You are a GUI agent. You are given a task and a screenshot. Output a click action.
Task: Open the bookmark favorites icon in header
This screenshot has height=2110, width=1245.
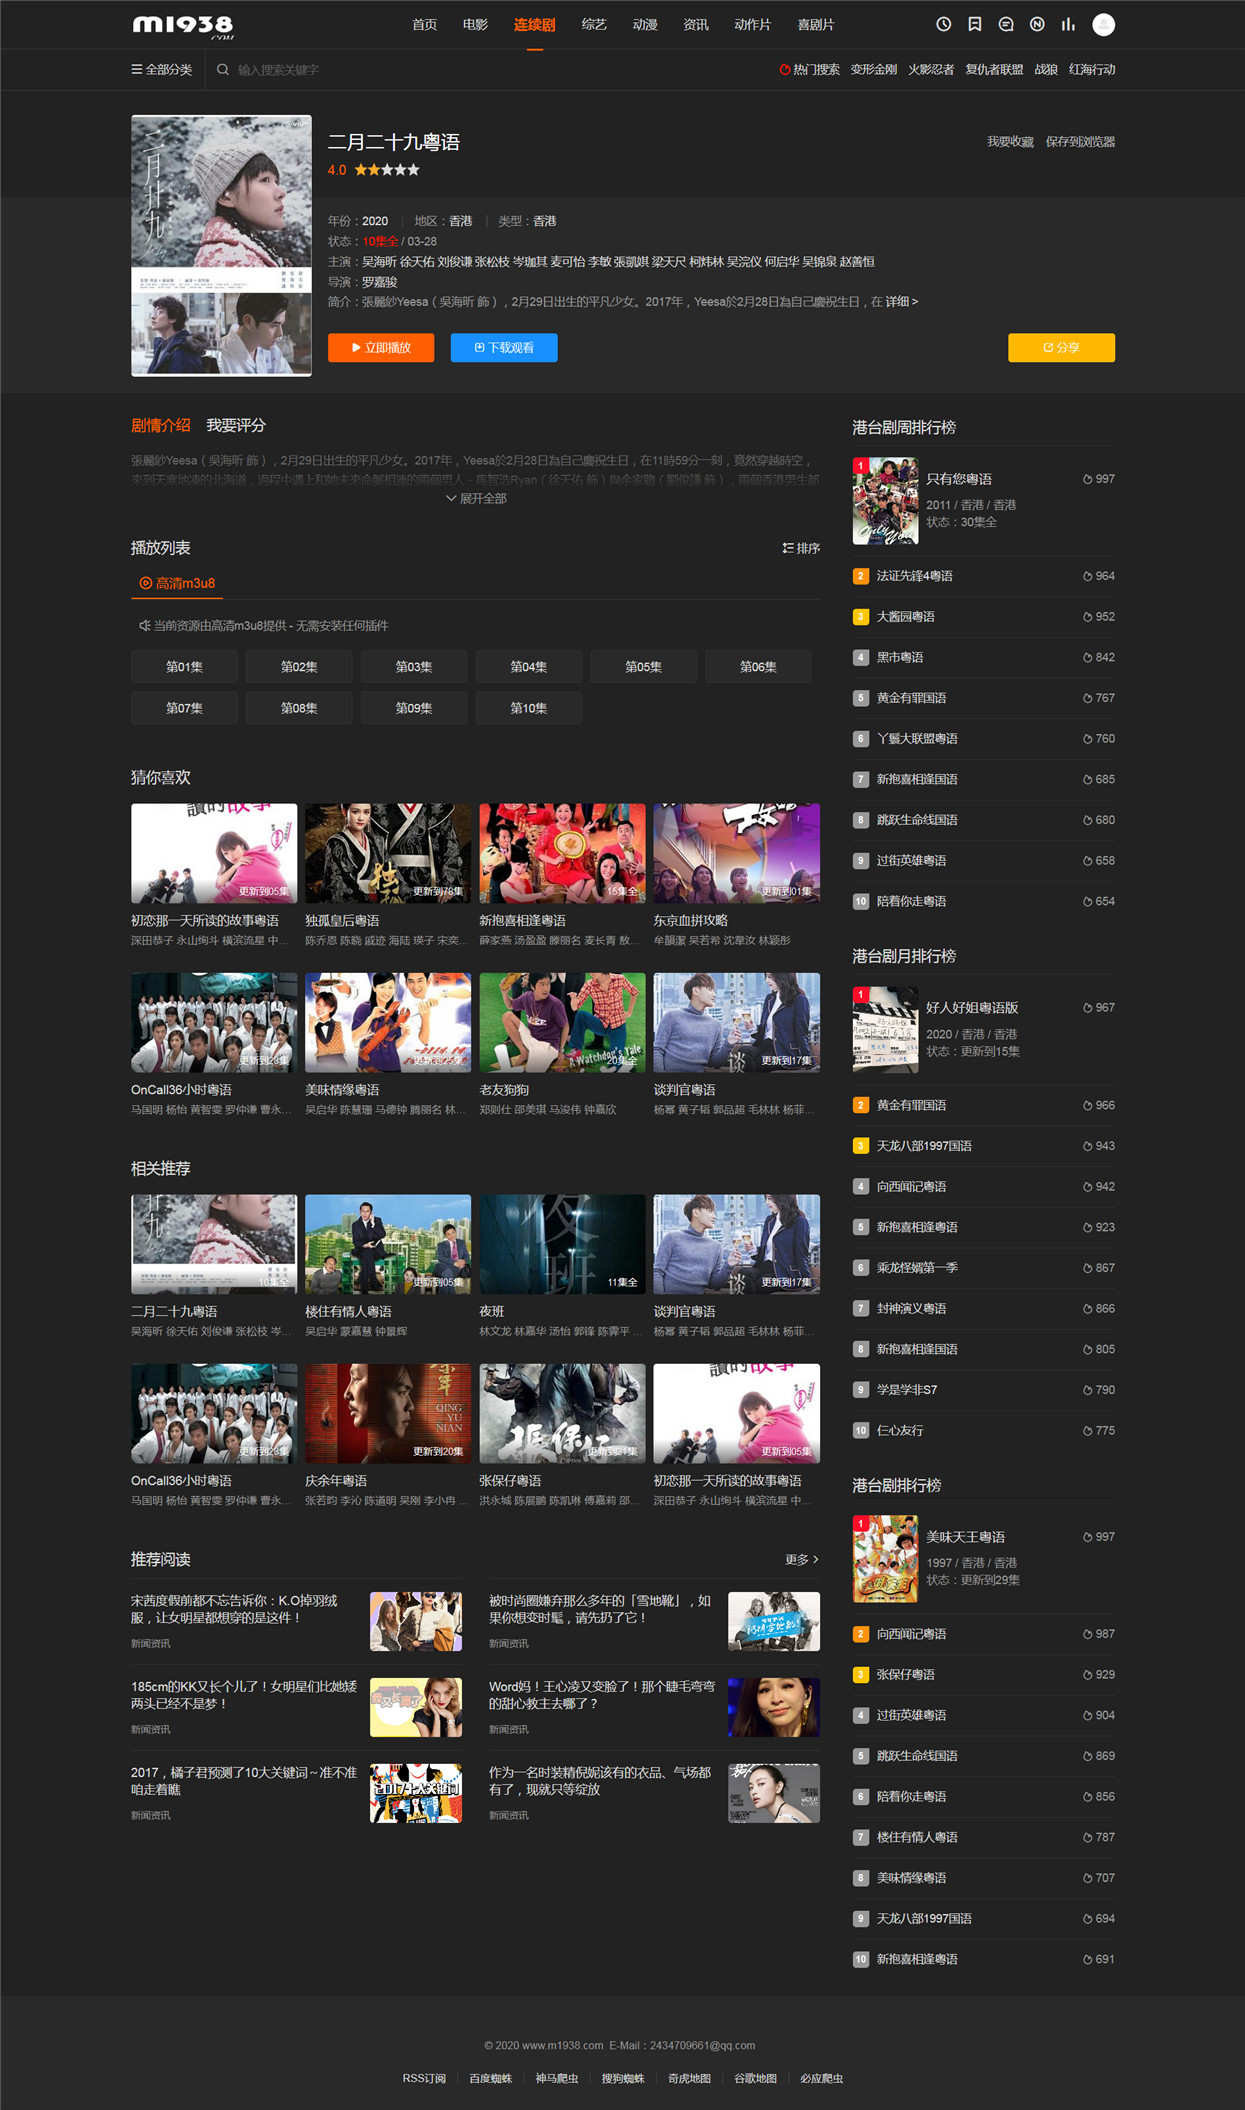click(975, 25)
